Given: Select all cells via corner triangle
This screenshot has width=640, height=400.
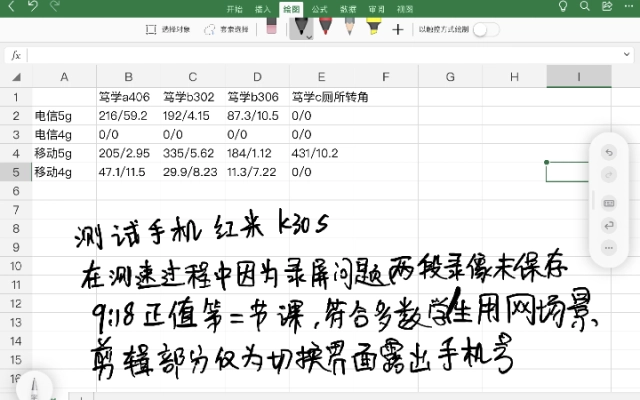Looking at the screenshot, I should click(16, 77).
